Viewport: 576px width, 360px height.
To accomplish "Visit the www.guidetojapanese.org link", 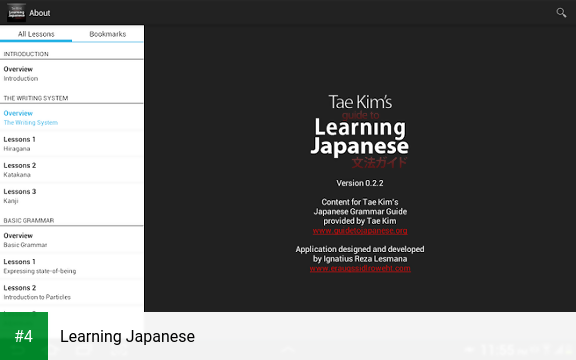I will (360, 231).
